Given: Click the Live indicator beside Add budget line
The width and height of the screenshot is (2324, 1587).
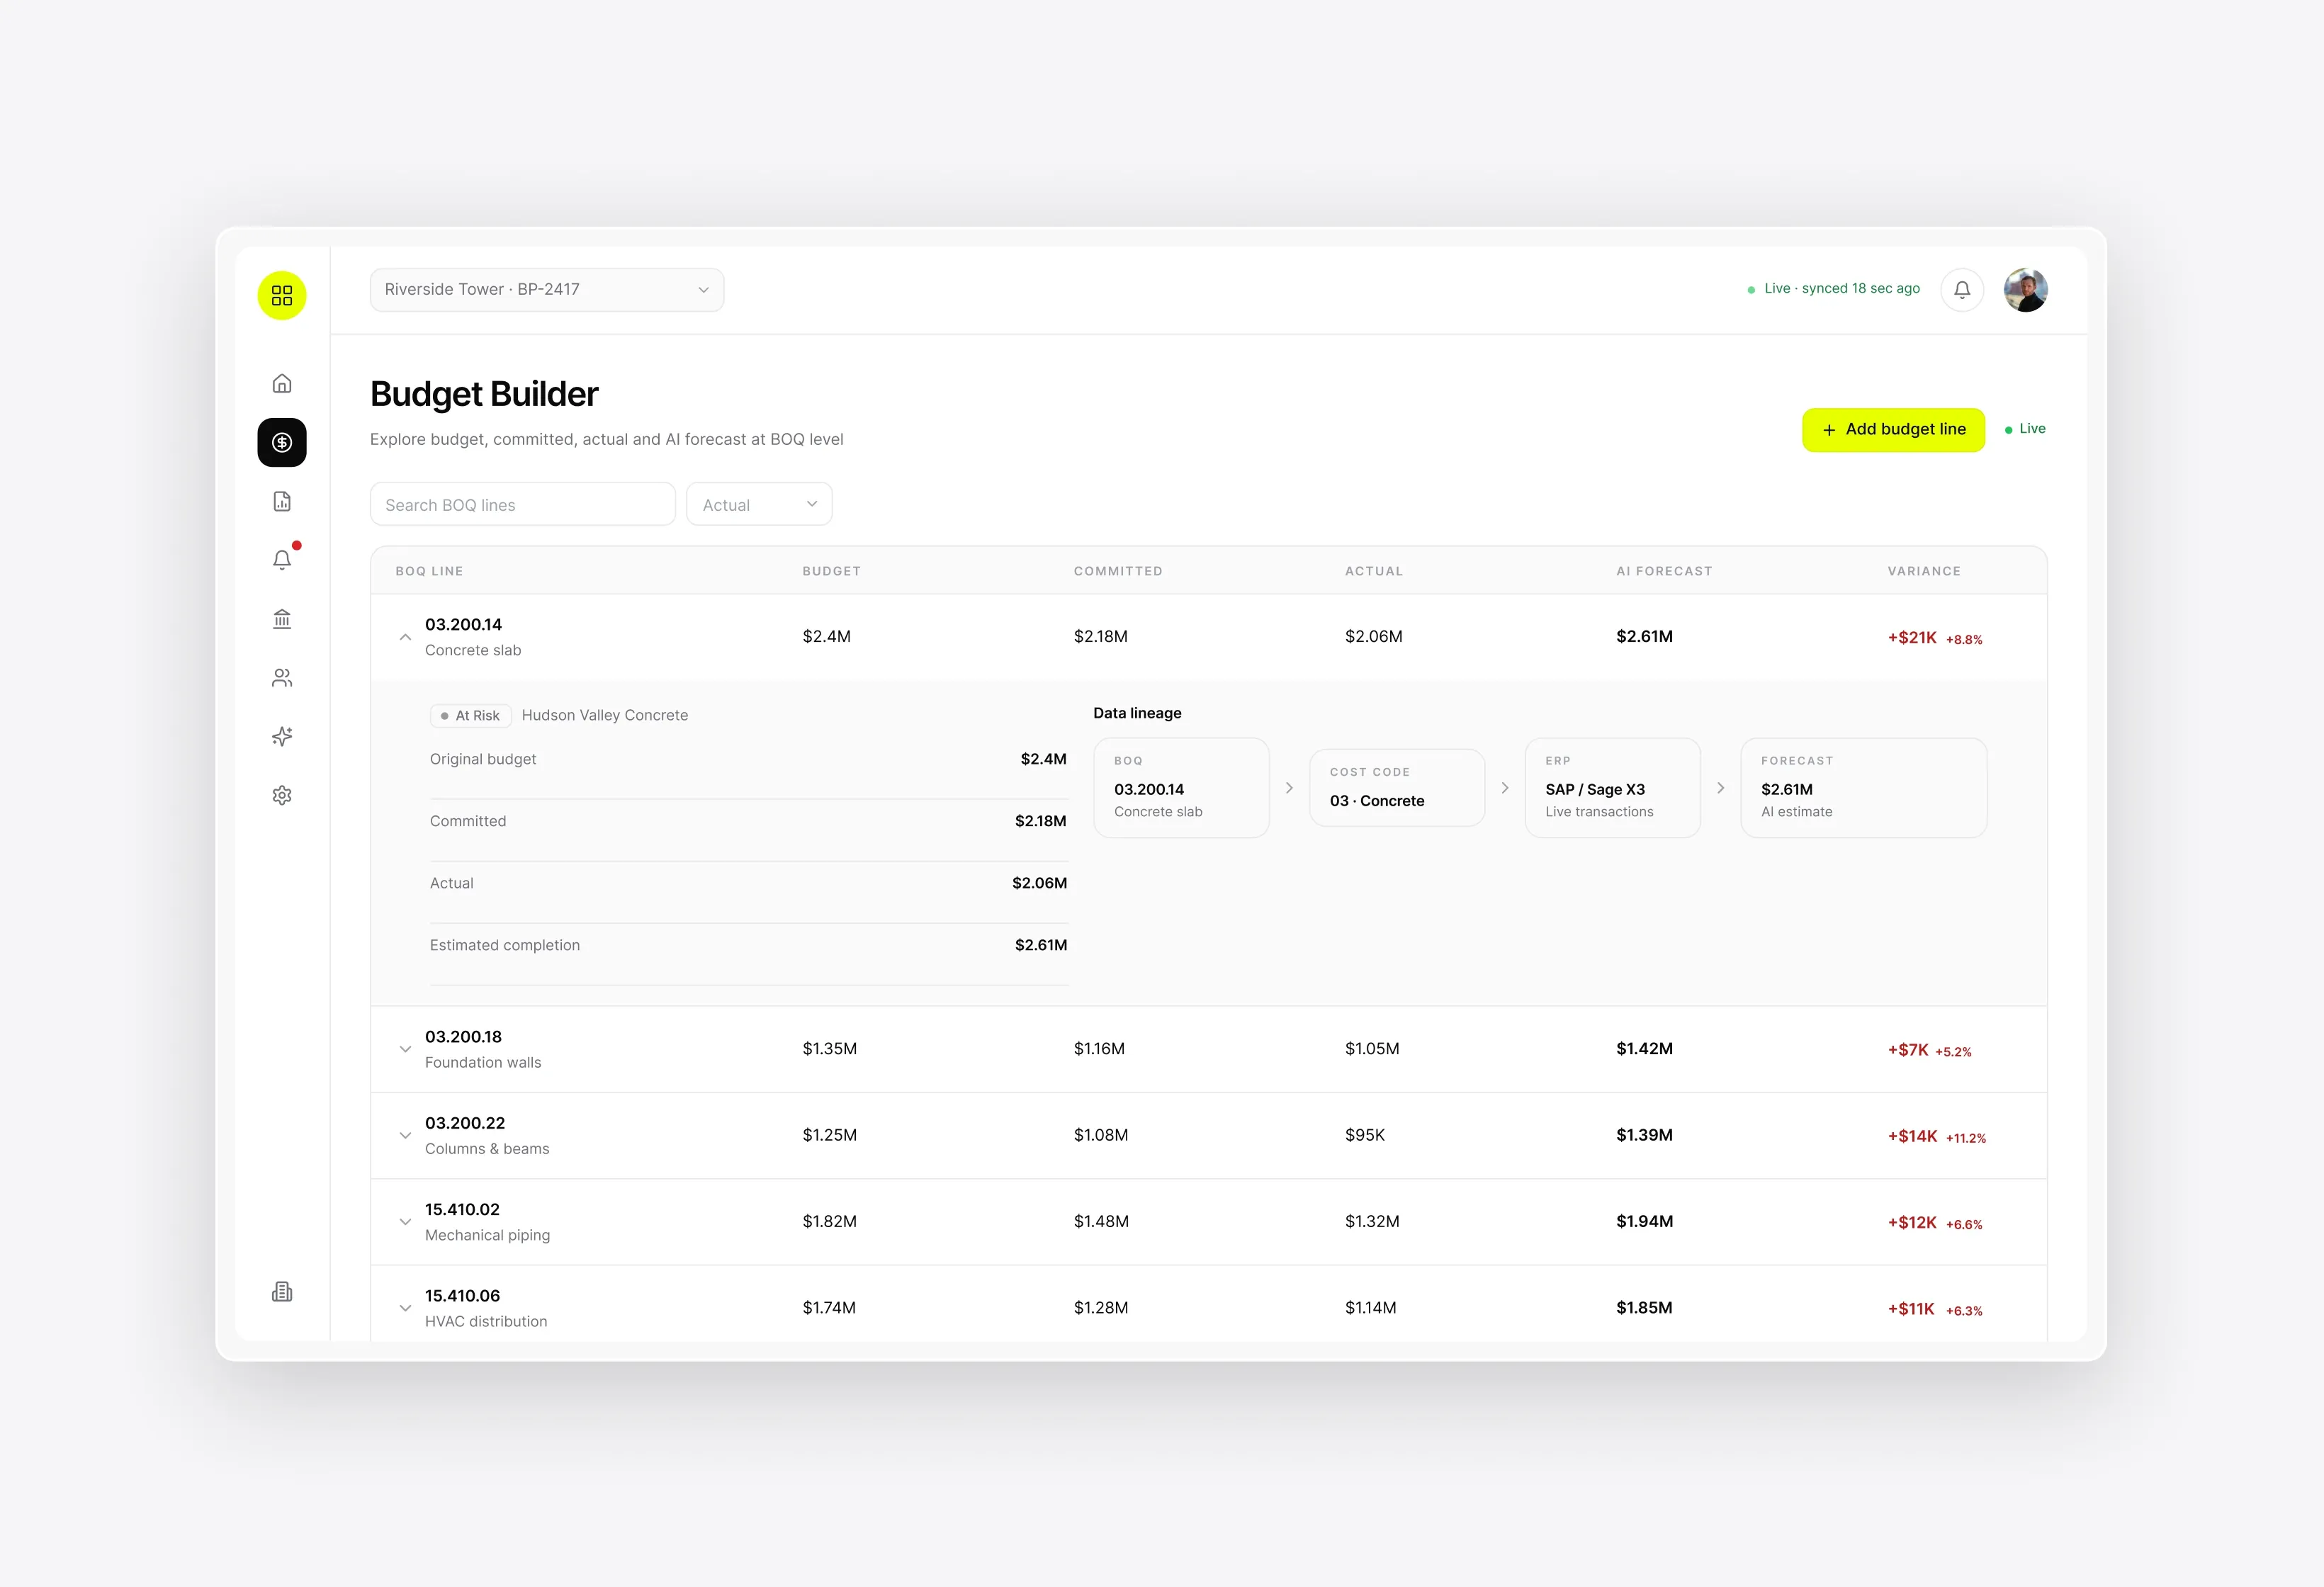Looking at the screenshot, I should pyautogui.click(x=2025, y=429).
